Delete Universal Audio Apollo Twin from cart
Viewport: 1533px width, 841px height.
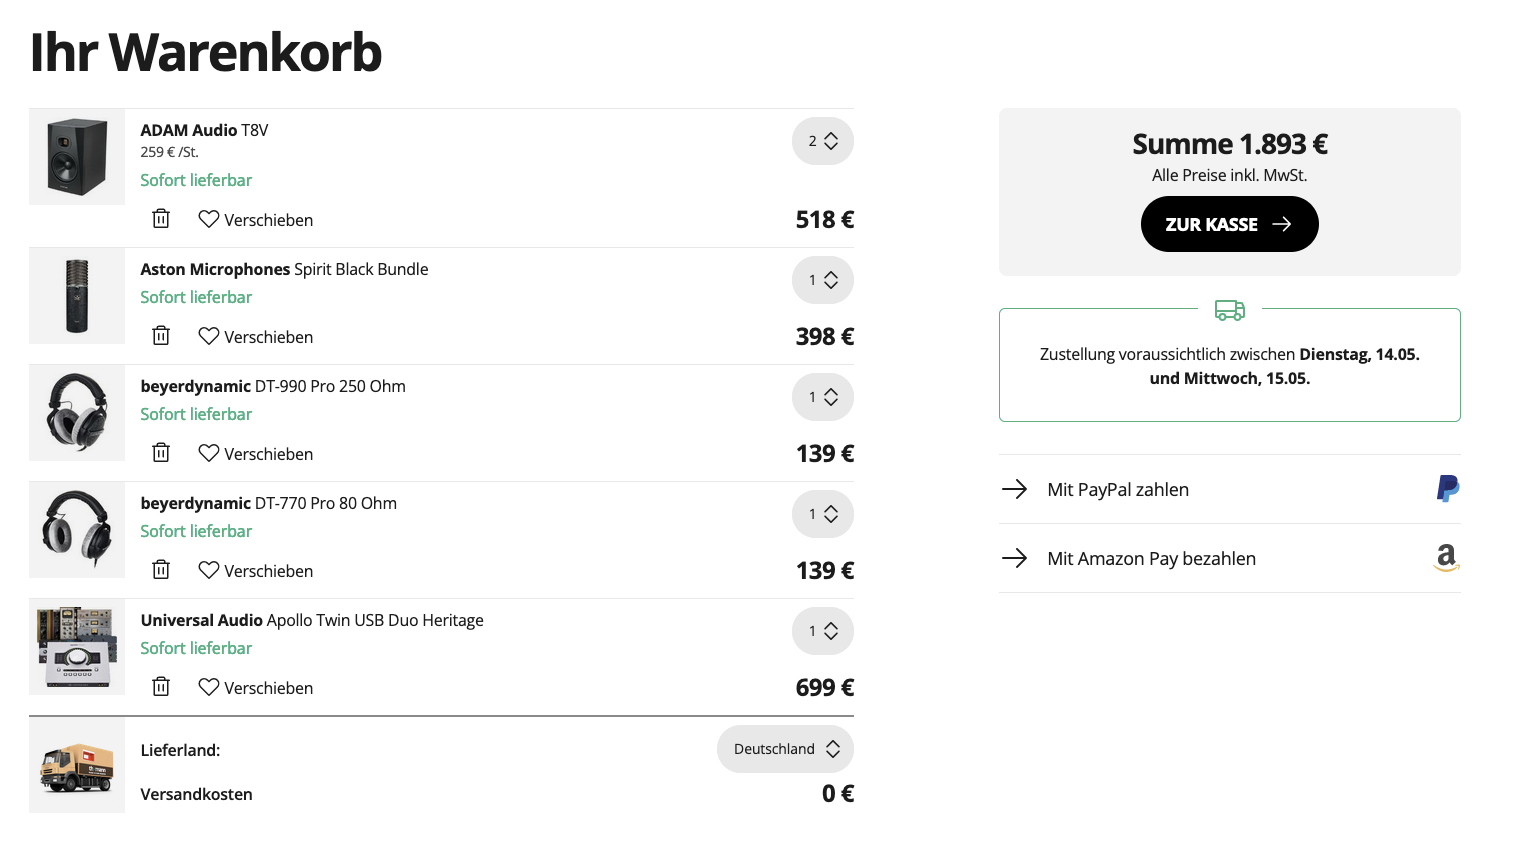click(161, 687)
